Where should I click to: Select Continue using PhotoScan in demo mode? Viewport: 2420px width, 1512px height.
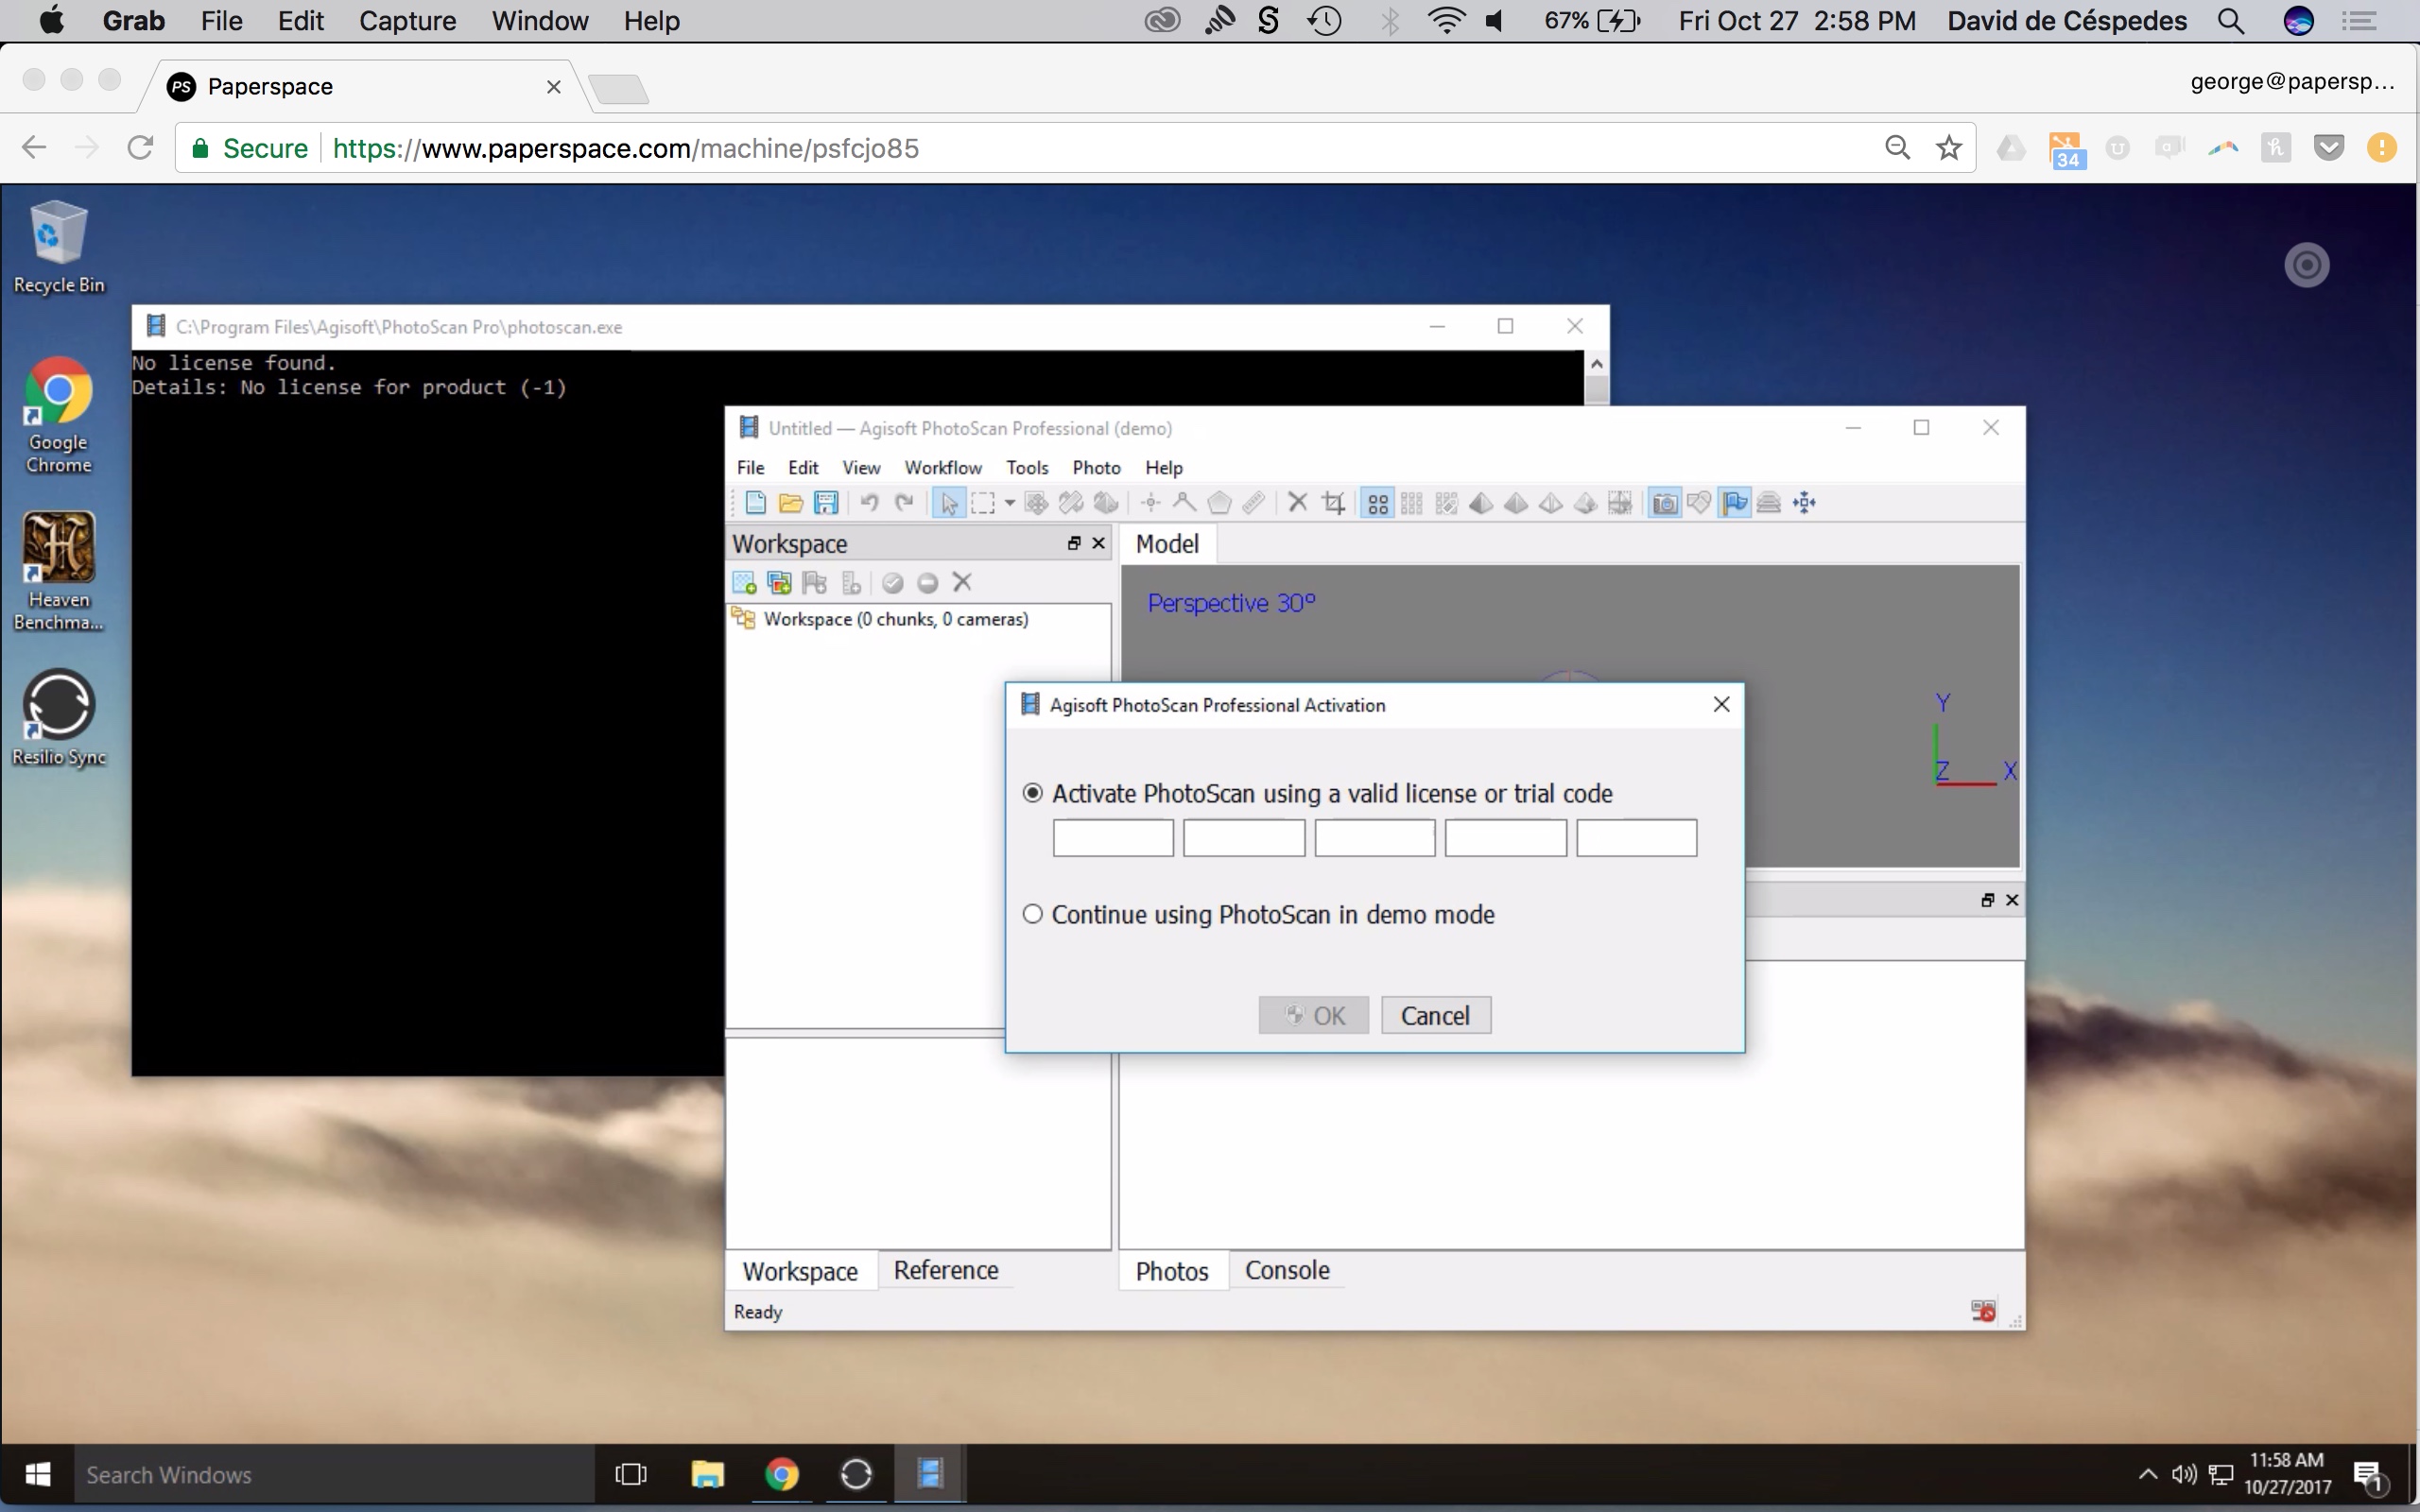point(1031,915)
